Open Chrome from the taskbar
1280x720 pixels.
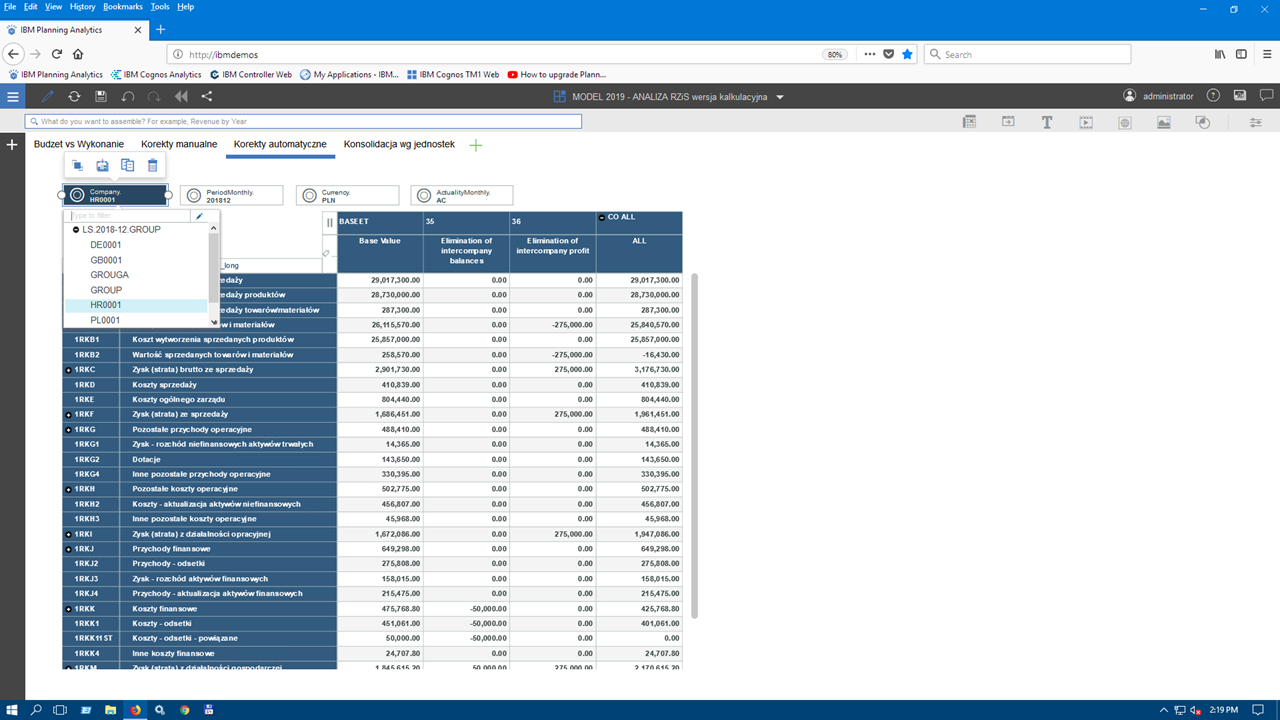coord(184,710)
